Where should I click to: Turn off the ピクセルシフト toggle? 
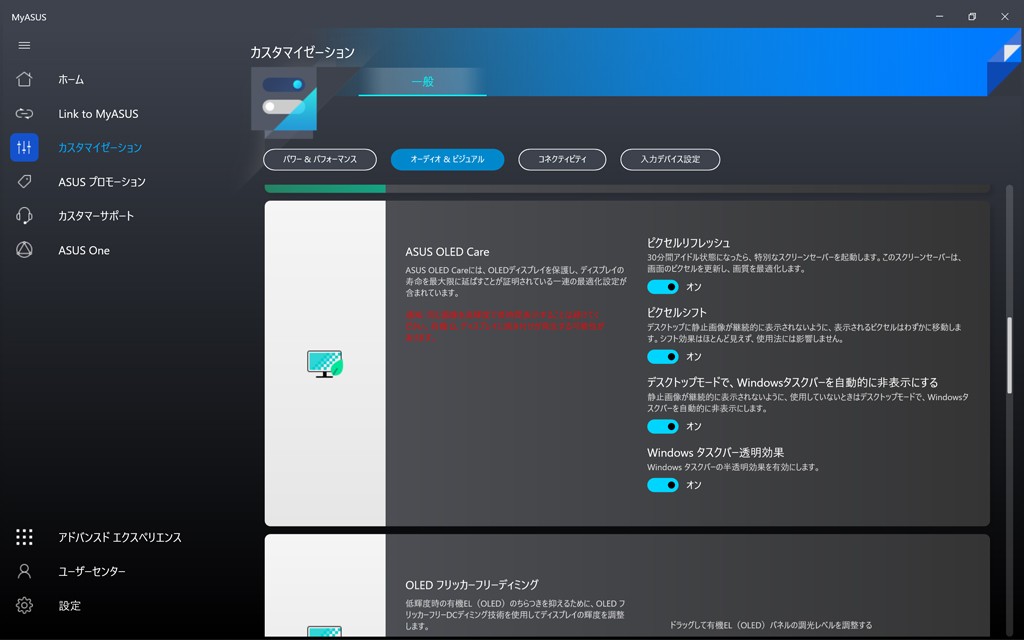click(x=663, y=357)
